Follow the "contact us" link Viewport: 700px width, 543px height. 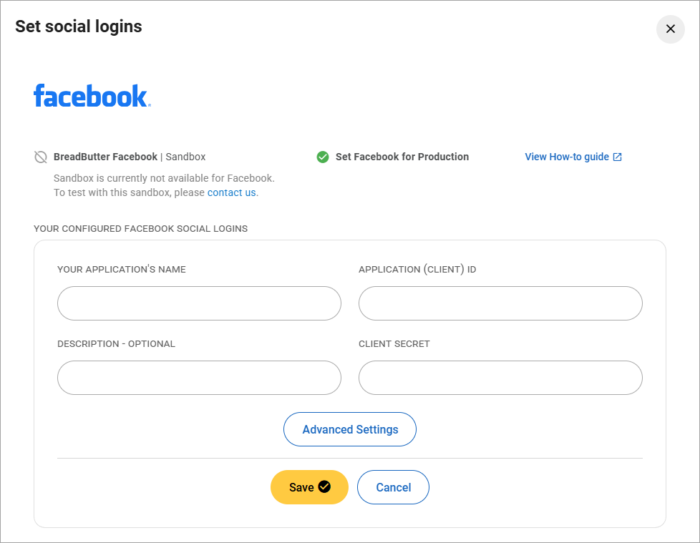[x=232, y=192]
